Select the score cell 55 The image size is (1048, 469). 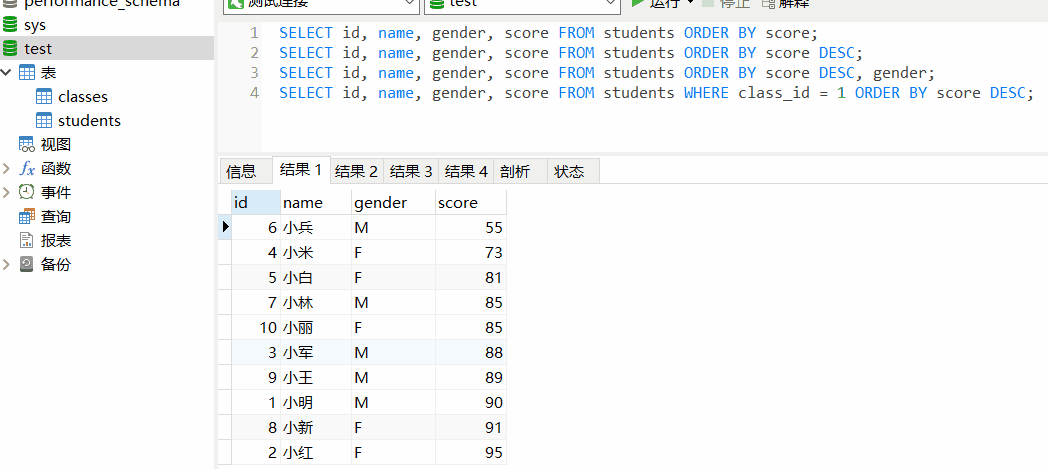tap(471, 228)
